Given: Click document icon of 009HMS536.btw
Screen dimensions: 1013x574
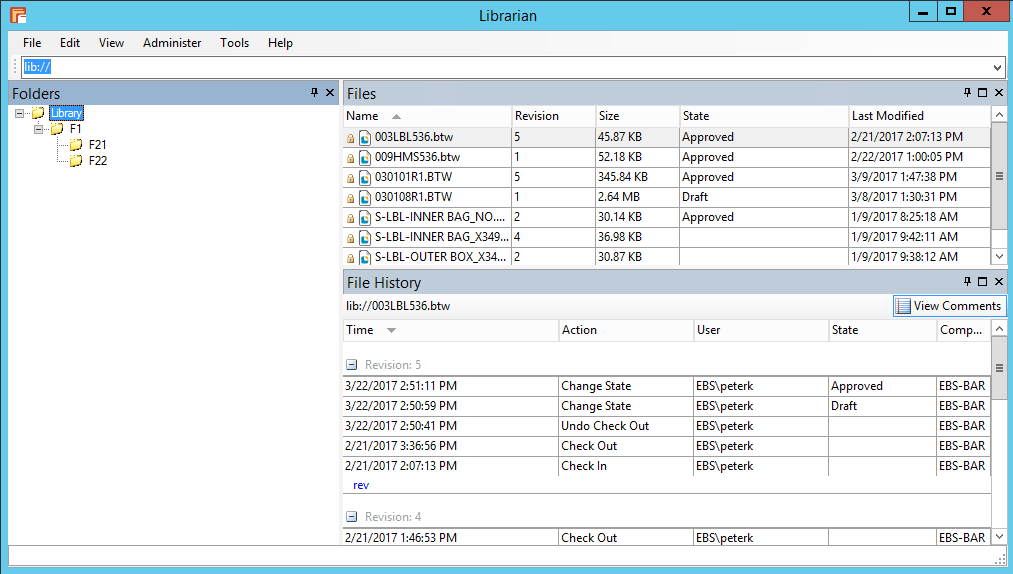Looking at the screenshot, I should coord(365,158).
